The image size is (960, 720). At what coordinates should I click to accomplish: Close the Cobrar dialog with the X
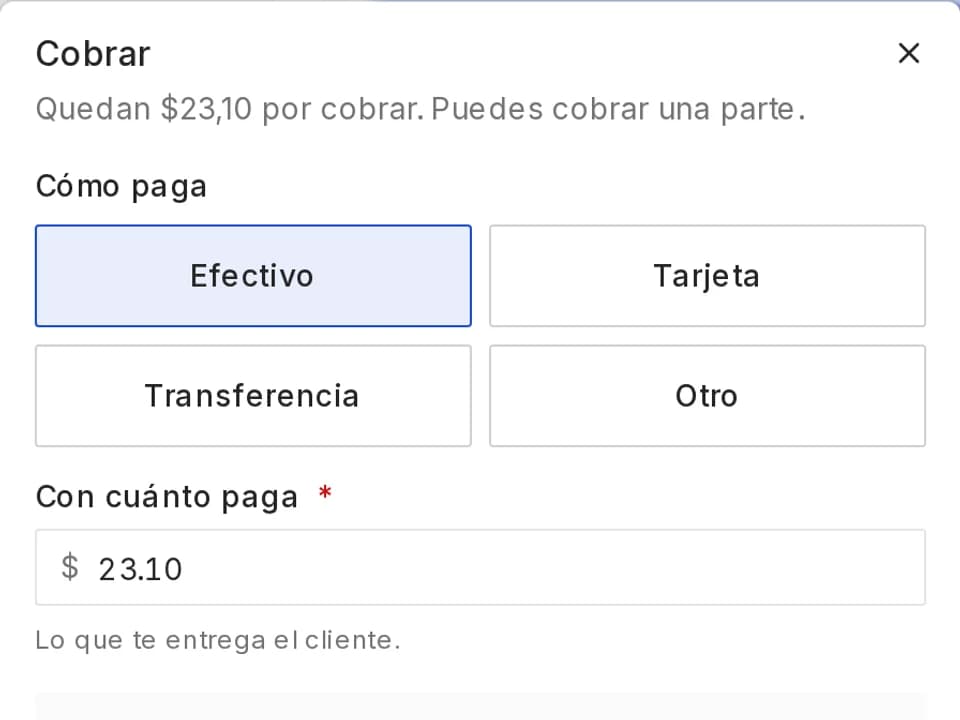pos(909,53)
